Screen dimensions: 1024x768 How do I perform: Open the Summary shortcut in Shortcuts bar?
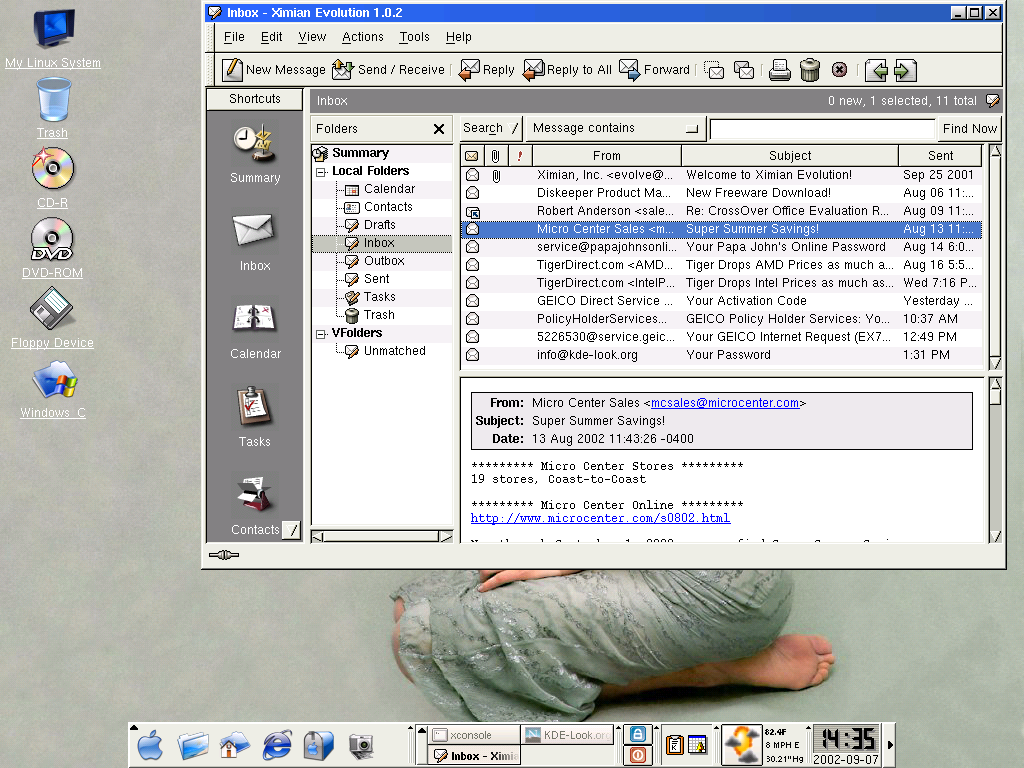tap(255, 153)
